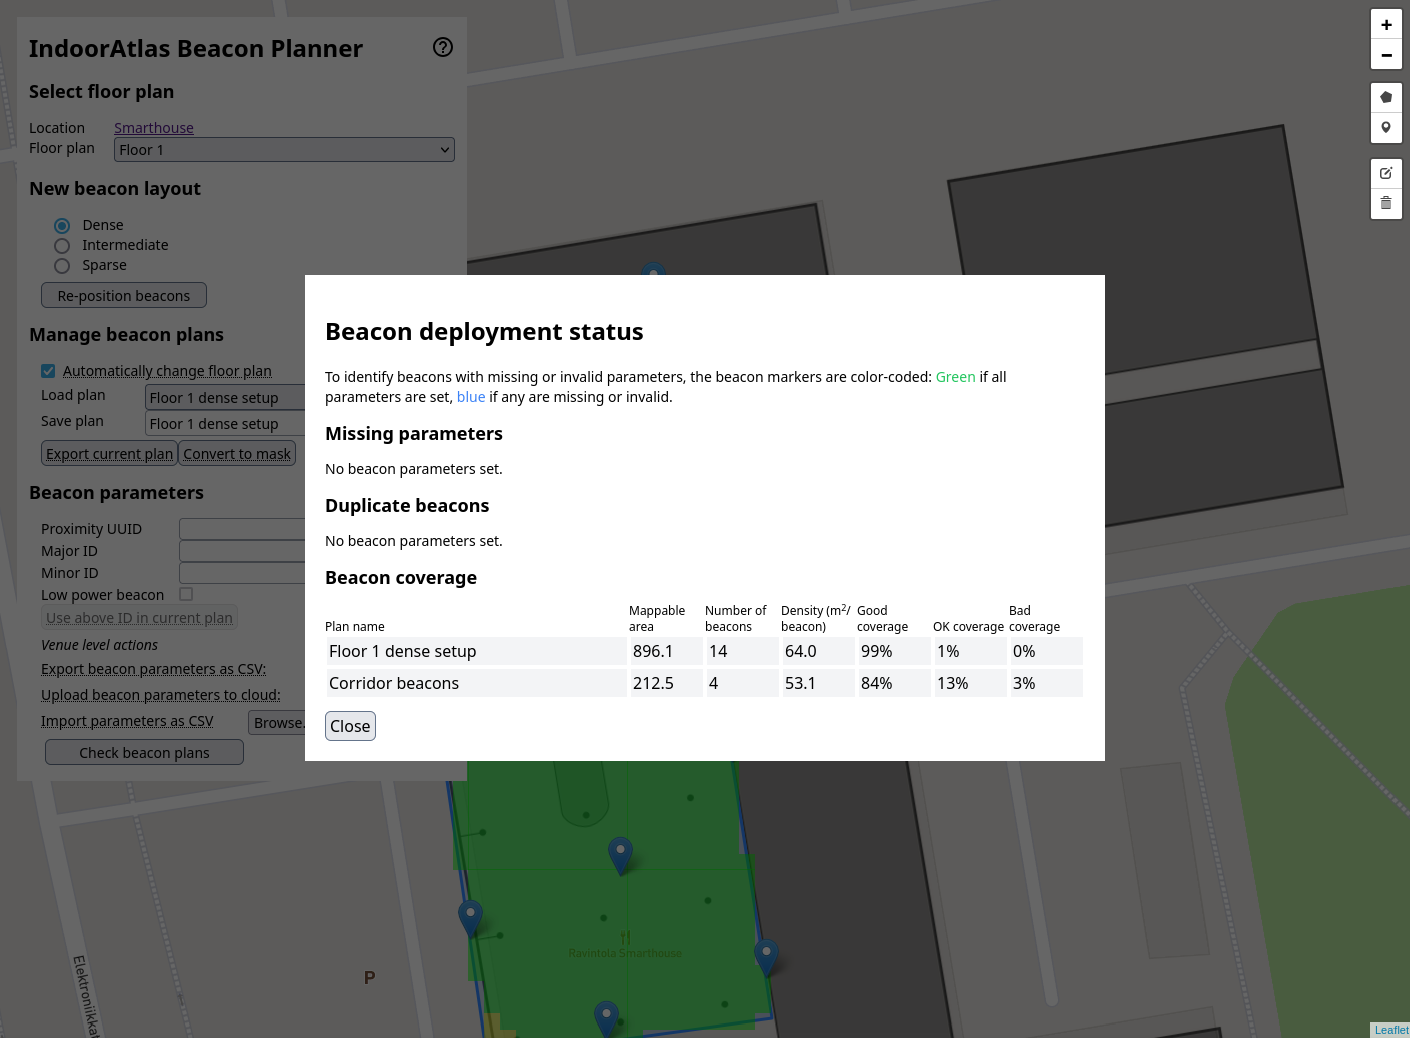
Task: Activate the edit layers tool
Action: point(1386,173)
